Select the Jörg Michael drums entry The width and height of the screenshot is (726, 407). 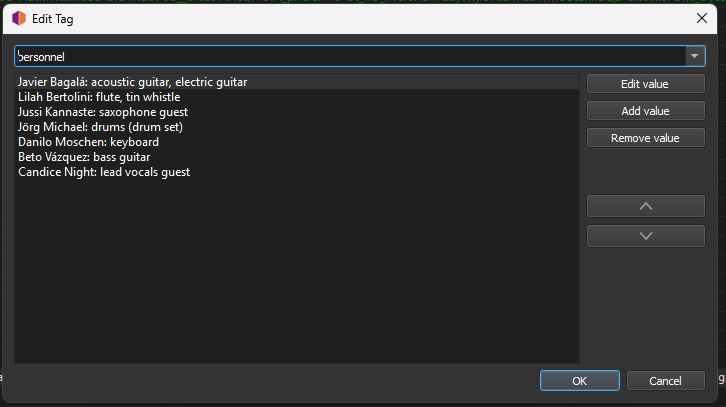click(100, 127)
